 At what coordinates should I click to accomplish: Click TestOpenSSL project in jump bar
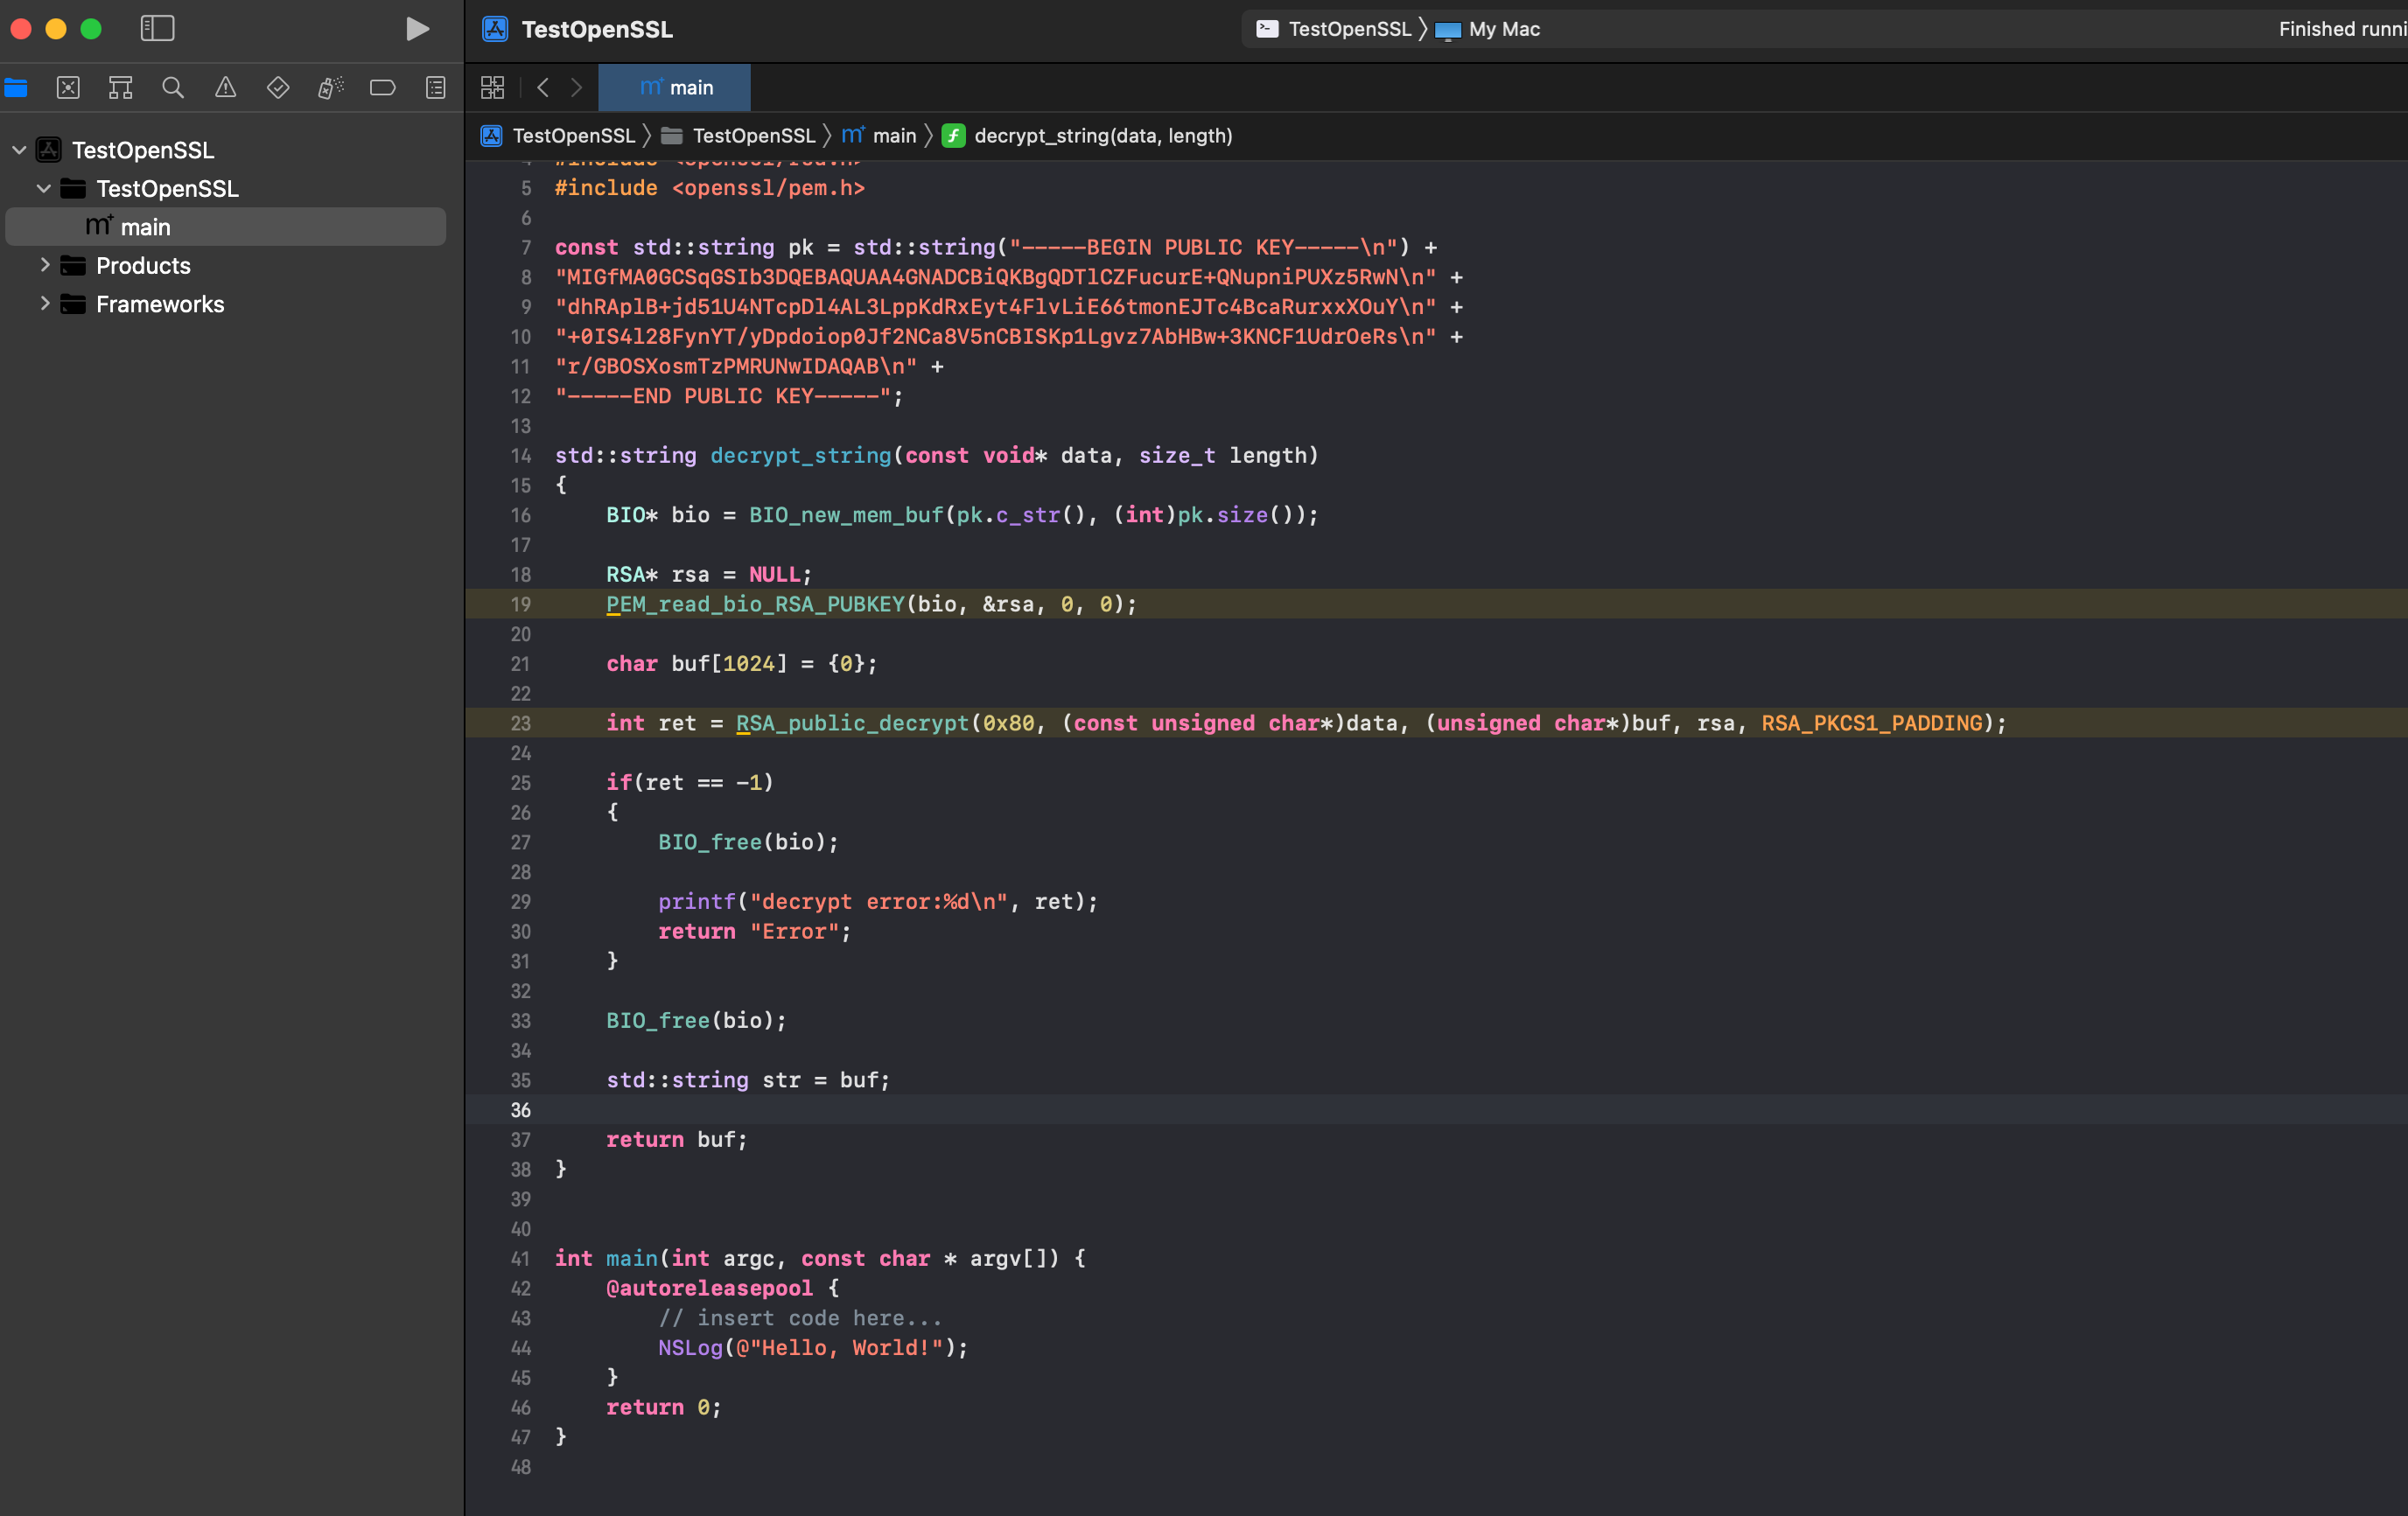(x=558, y=136)
